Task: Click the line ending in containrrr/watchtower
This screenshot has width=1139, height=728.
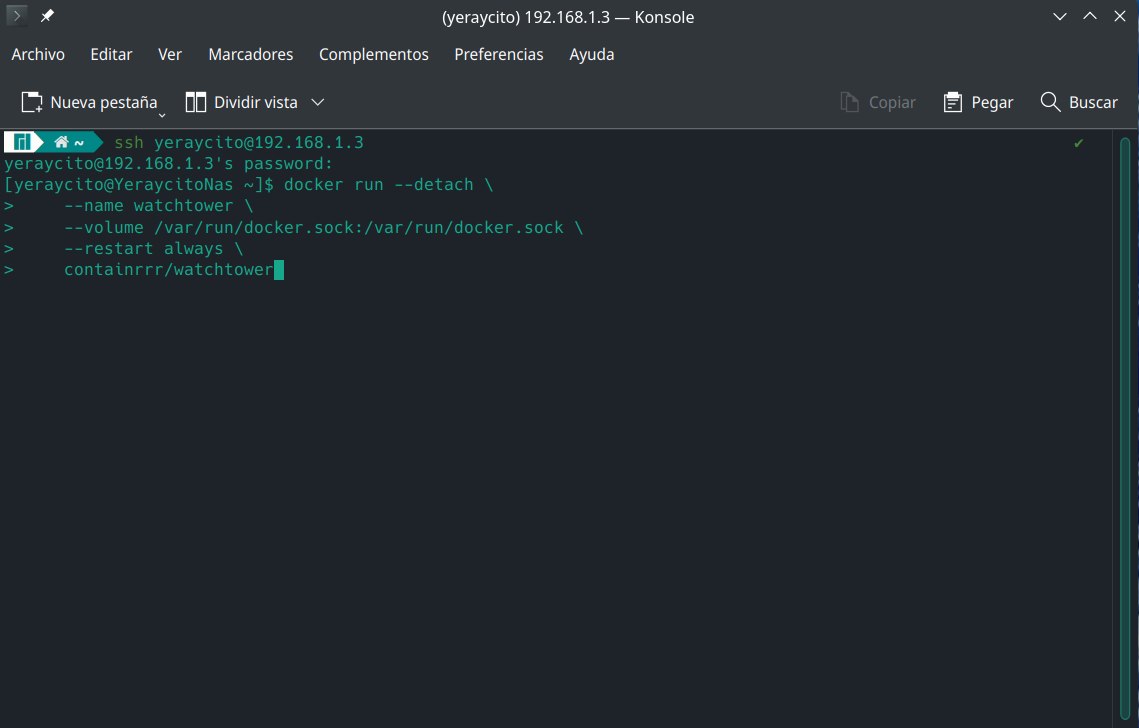Action: click(x=168, y=270)
